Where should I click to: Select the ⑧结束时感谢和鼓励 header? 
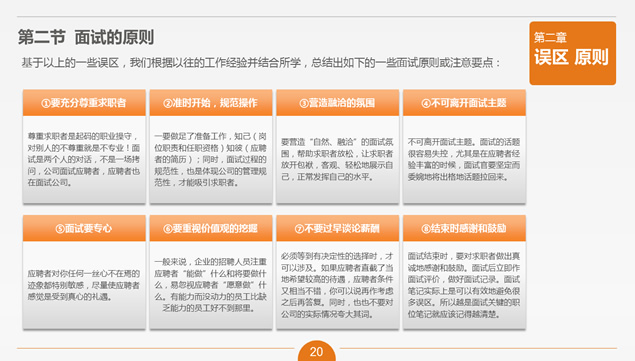[x=464, y=229]
